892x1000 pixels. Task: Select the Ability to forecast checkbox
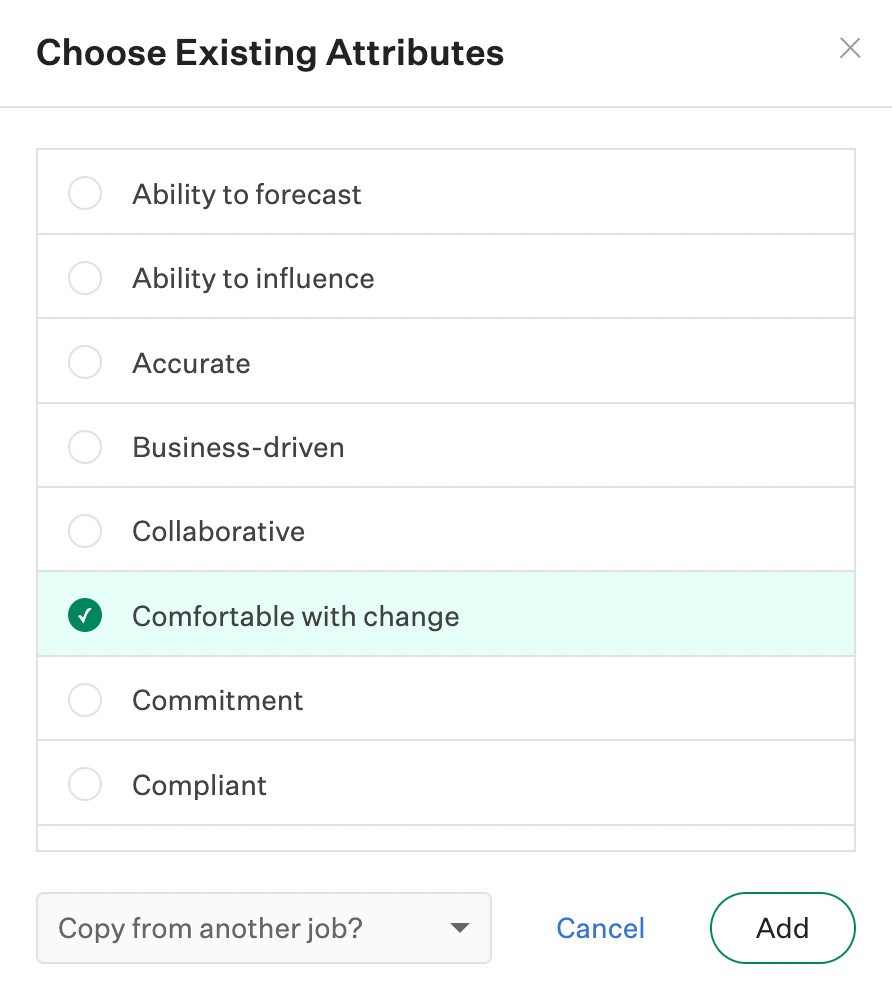[x=85, y=193]
